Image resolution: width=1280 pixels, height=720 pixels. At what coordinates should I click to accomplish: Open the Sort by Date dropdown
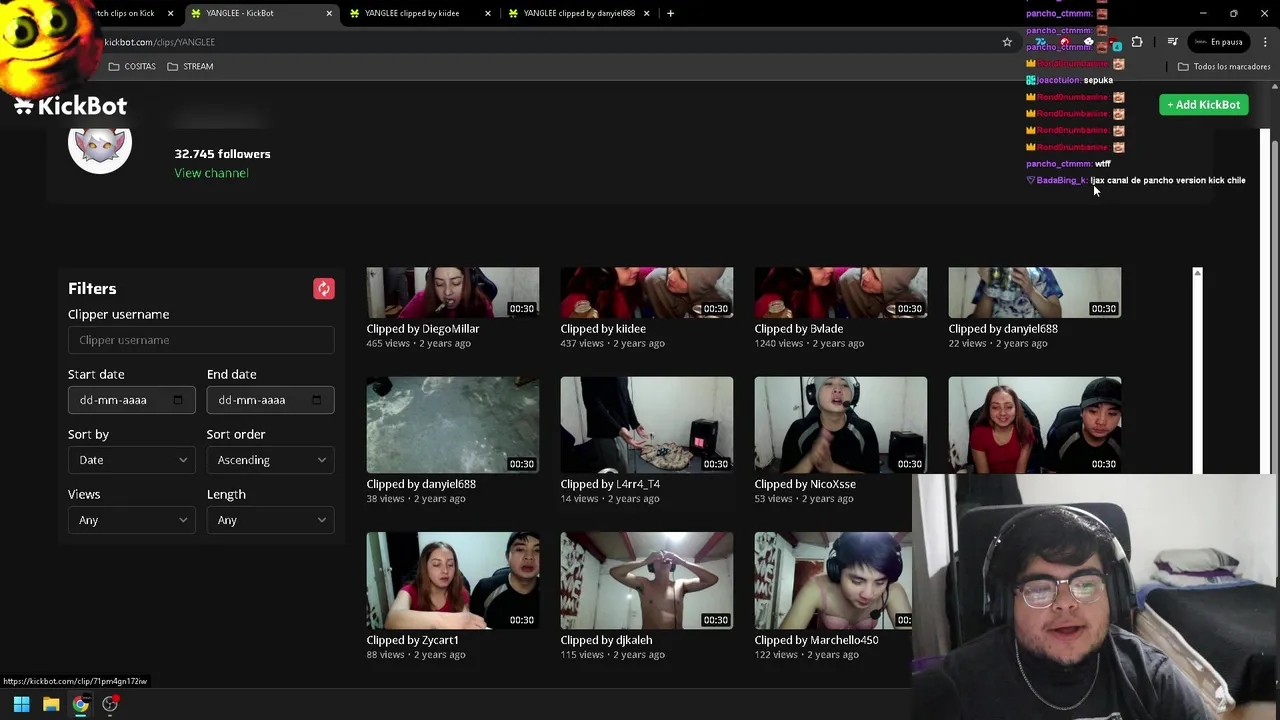pyautogui.click(x=131, y=460)
